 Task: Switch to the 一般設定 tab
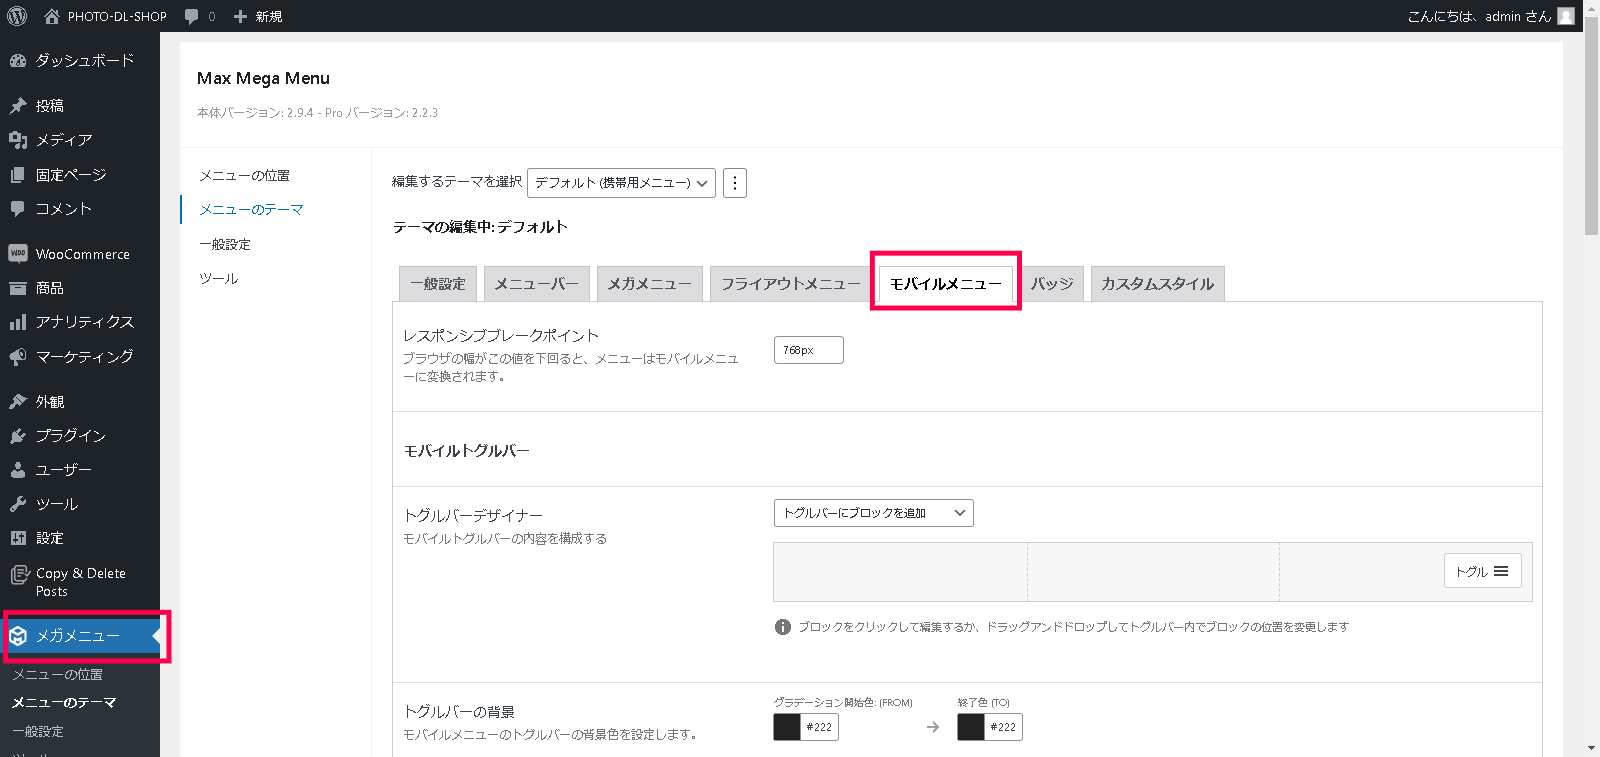[438, 284]
